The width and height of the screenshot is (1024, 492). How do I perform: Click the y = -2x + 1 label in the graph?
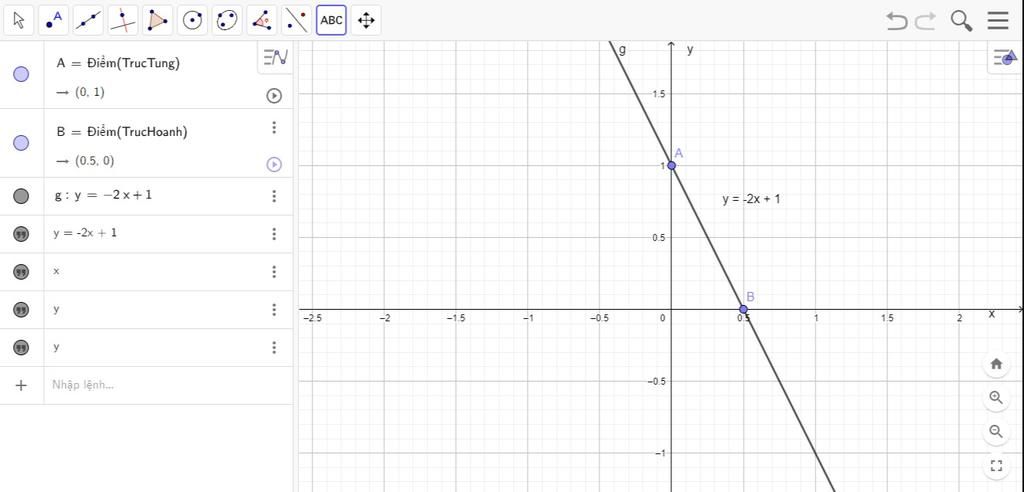pyautogui.click(x=751, y=199)
